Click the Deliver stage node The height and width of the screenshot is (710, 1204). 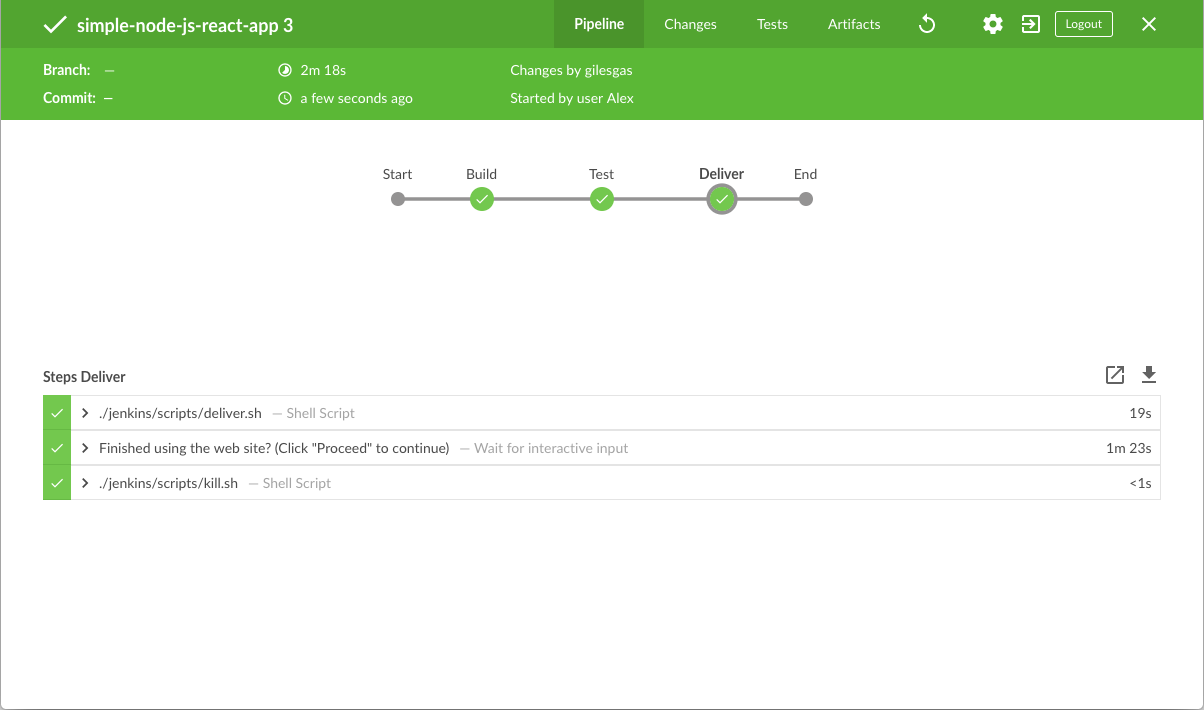[721, 199]
